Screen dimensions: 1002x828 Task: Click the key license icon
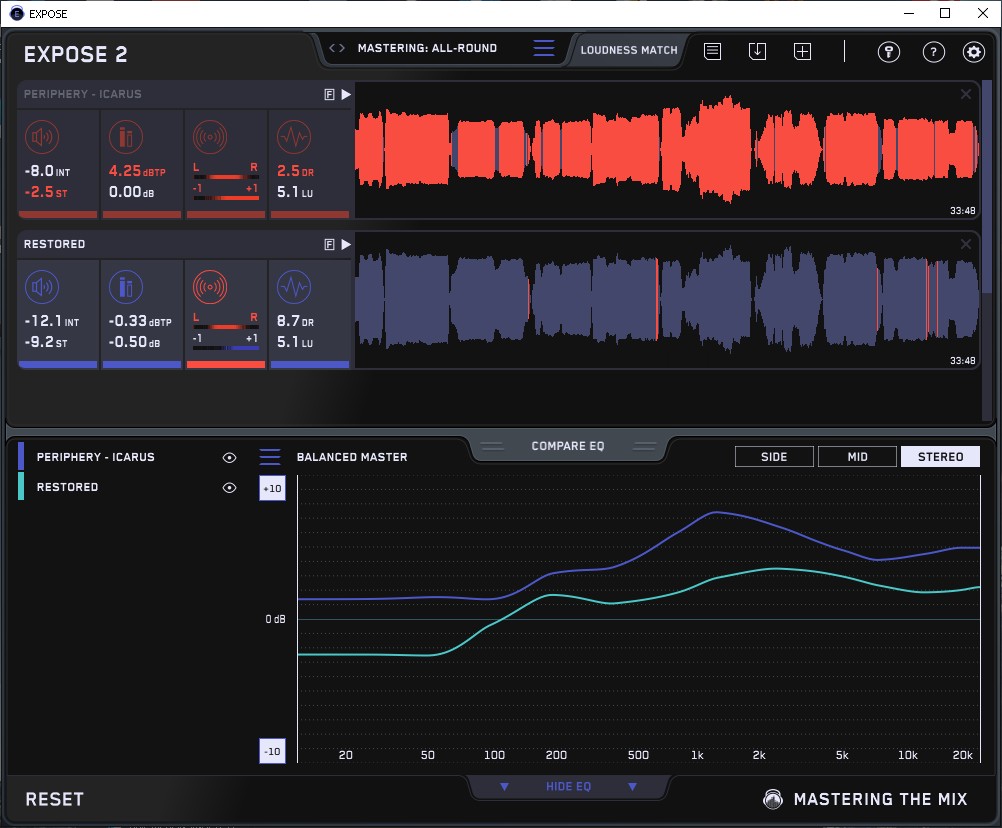pyautogui.click(x=889, y=52)
